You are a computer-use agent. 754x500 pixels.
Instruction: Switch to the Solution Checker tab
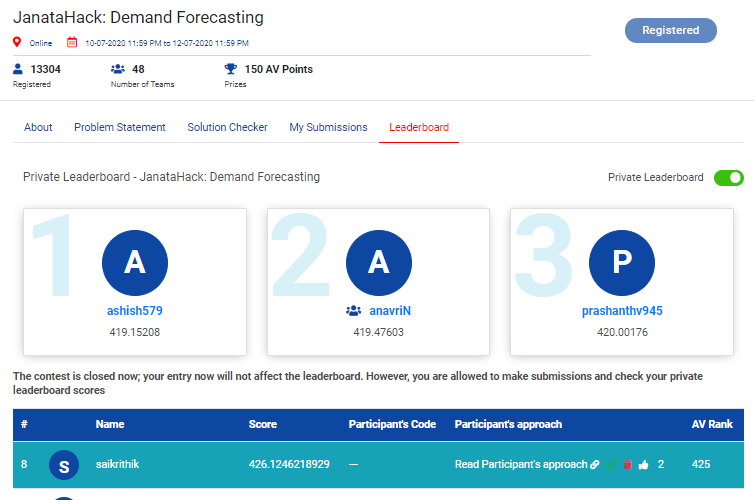tap(227, 127)
